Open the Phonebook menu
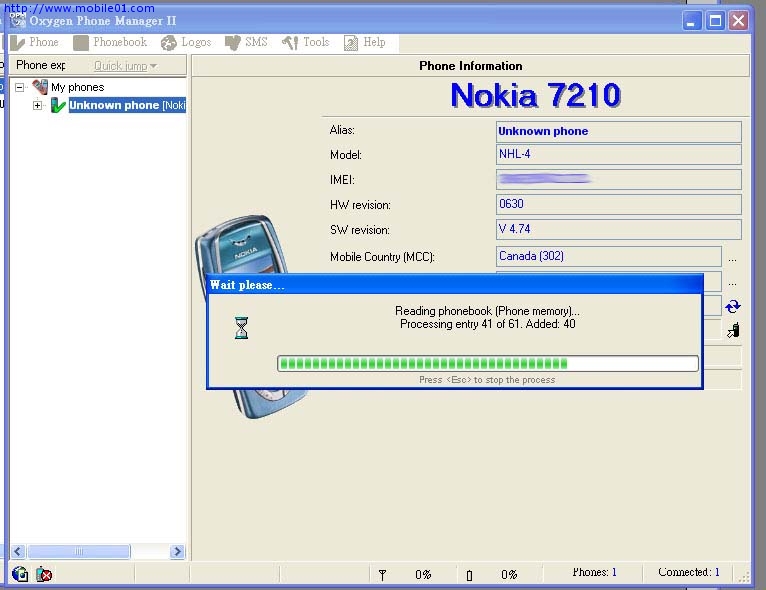Viewport: 766px width, 590px height. pos(110,42)
